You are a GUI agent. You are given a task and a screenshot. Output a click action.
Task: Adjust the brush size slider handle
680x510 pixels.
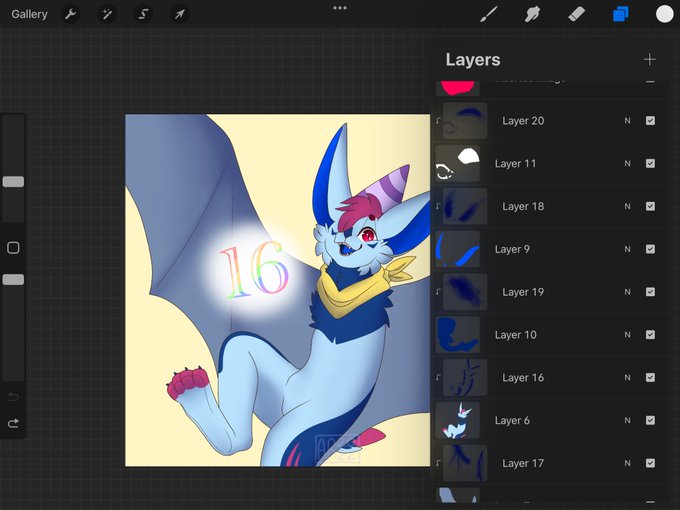click(x=13, y=182)
